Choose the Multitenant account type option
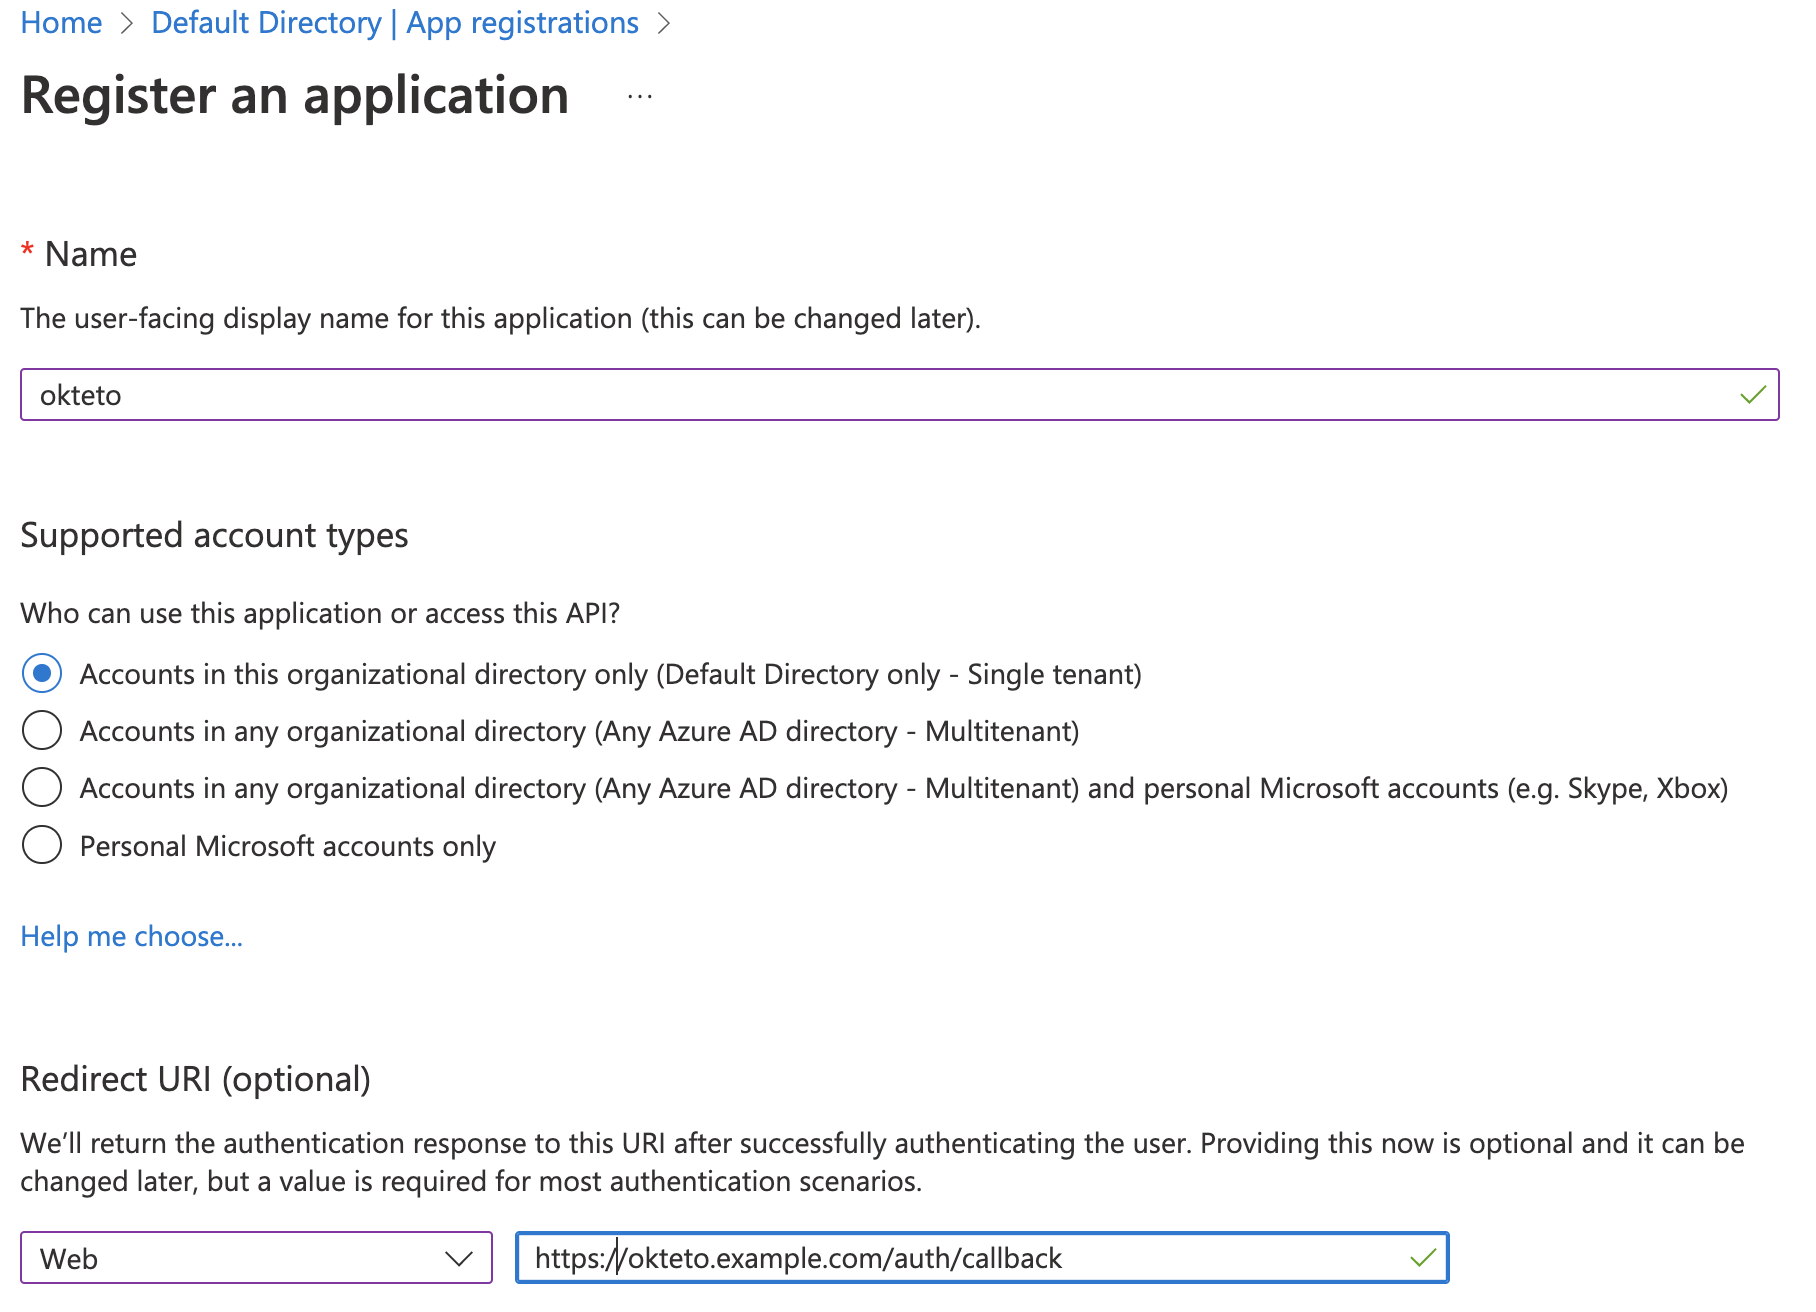 coord(41,730)
